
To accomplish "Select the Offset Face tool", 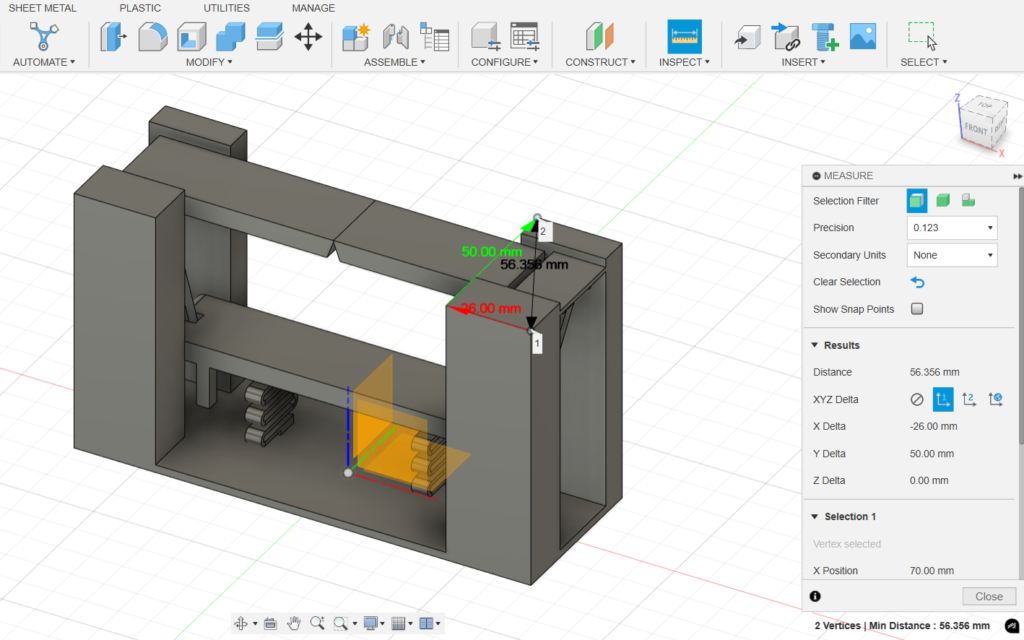I will pyautogui.click(x=269, y=37).
